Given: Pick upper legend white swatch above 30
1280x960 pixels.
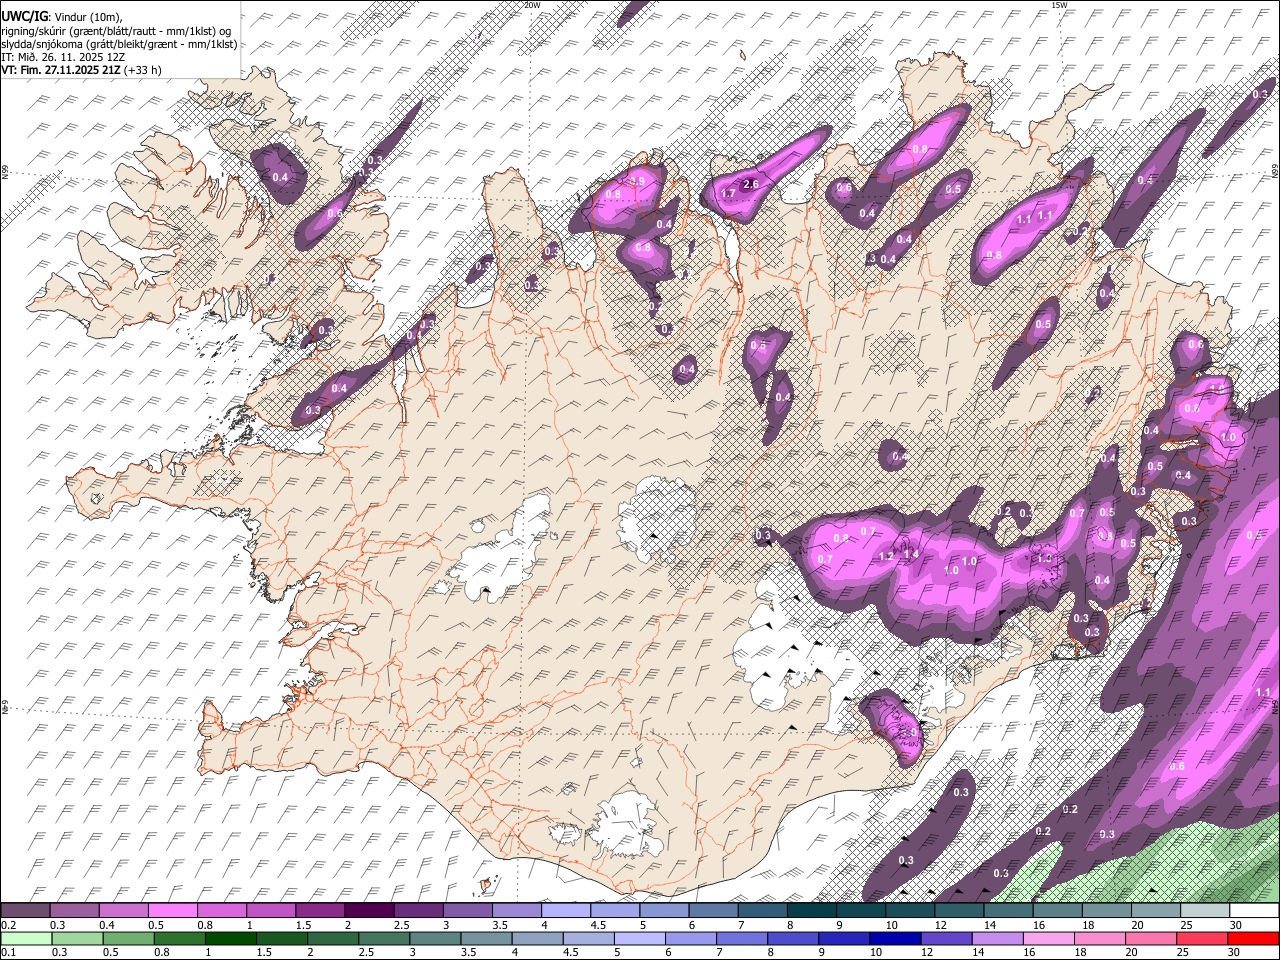Looking at the screenshot, I should pyautogui.click(x=1254, y=911).
